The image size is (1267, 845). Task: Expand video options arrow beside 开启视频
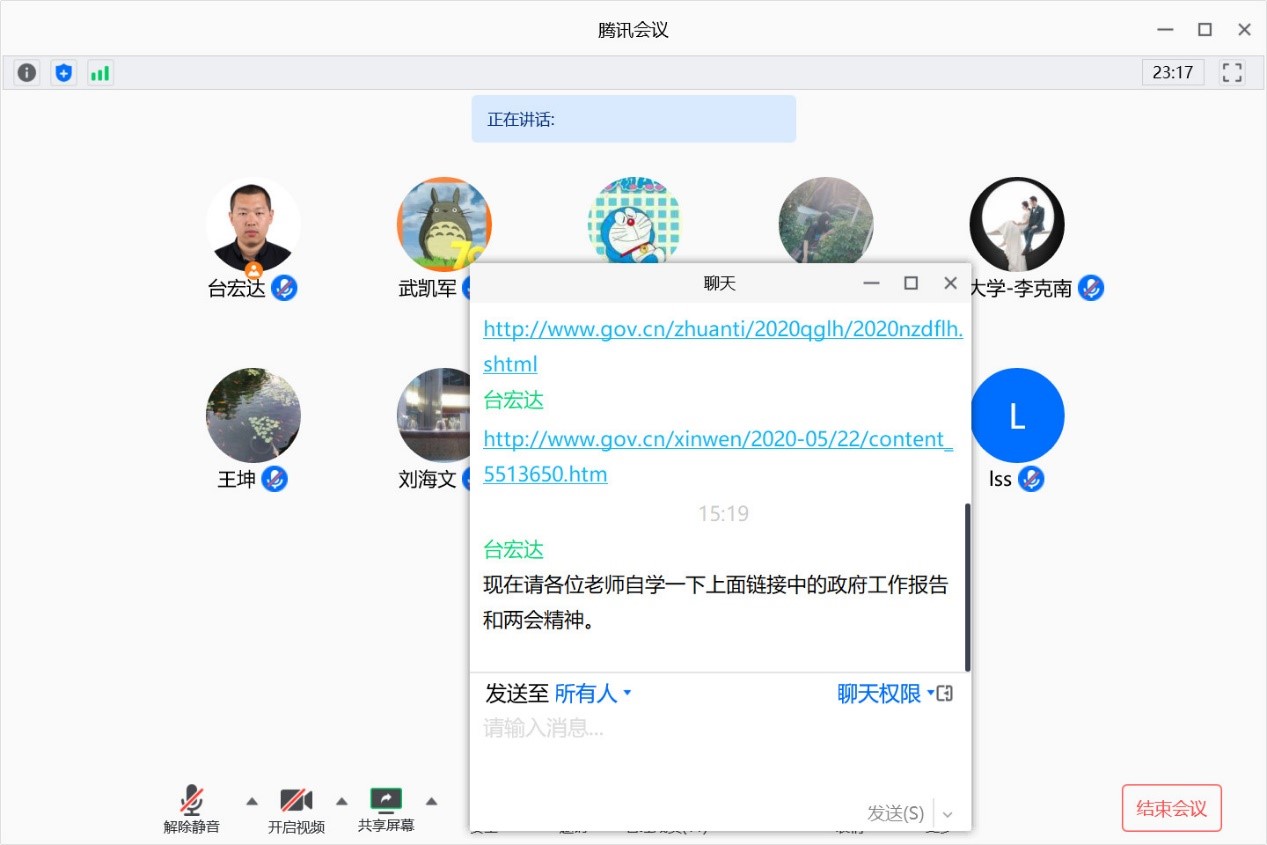[342, 800]
